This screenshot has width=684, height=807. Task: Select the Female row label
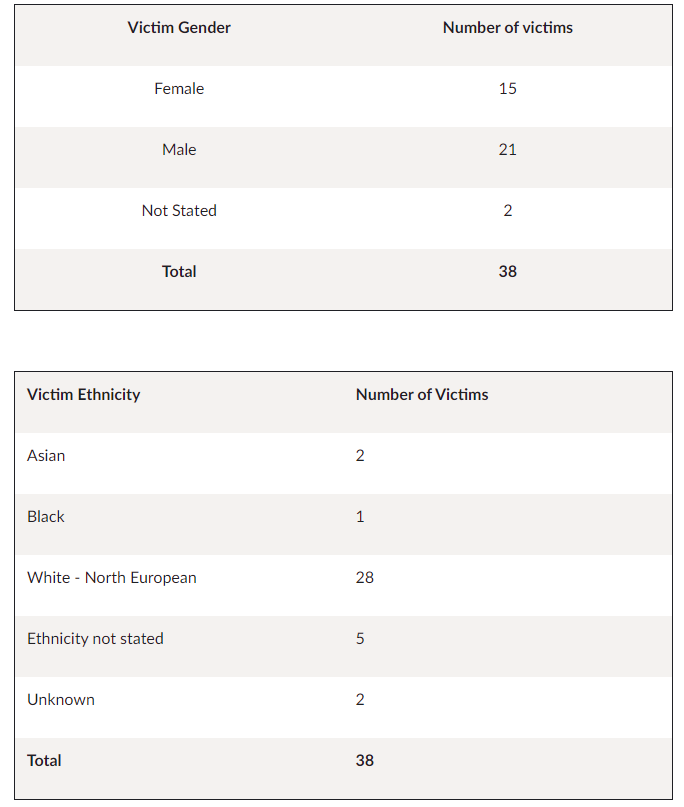click(179, 89)
